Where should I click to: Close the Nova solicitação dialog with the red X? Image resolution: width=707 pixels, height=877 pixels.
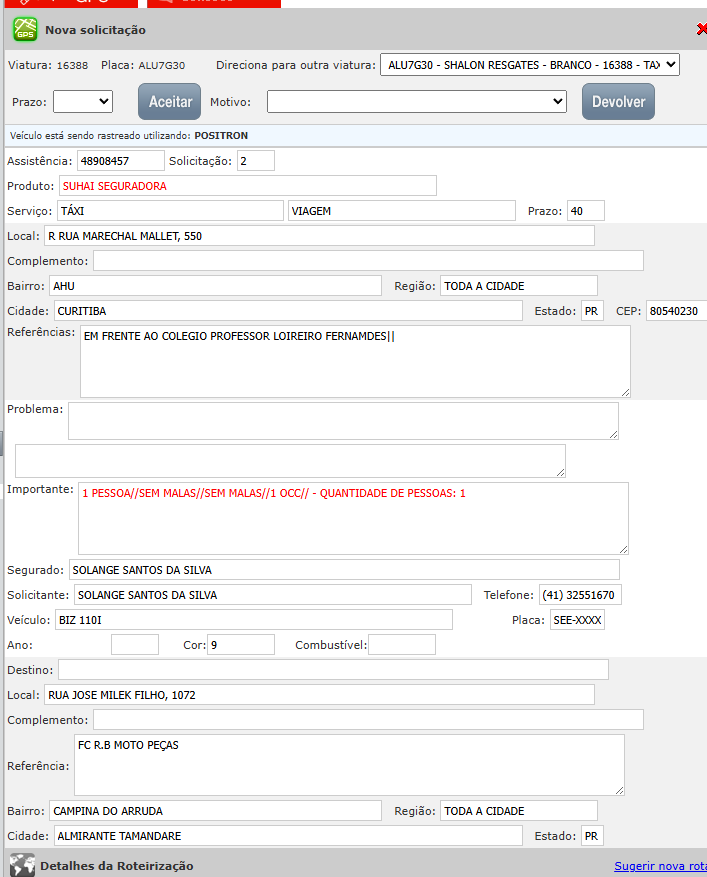[x=702, y=29]
